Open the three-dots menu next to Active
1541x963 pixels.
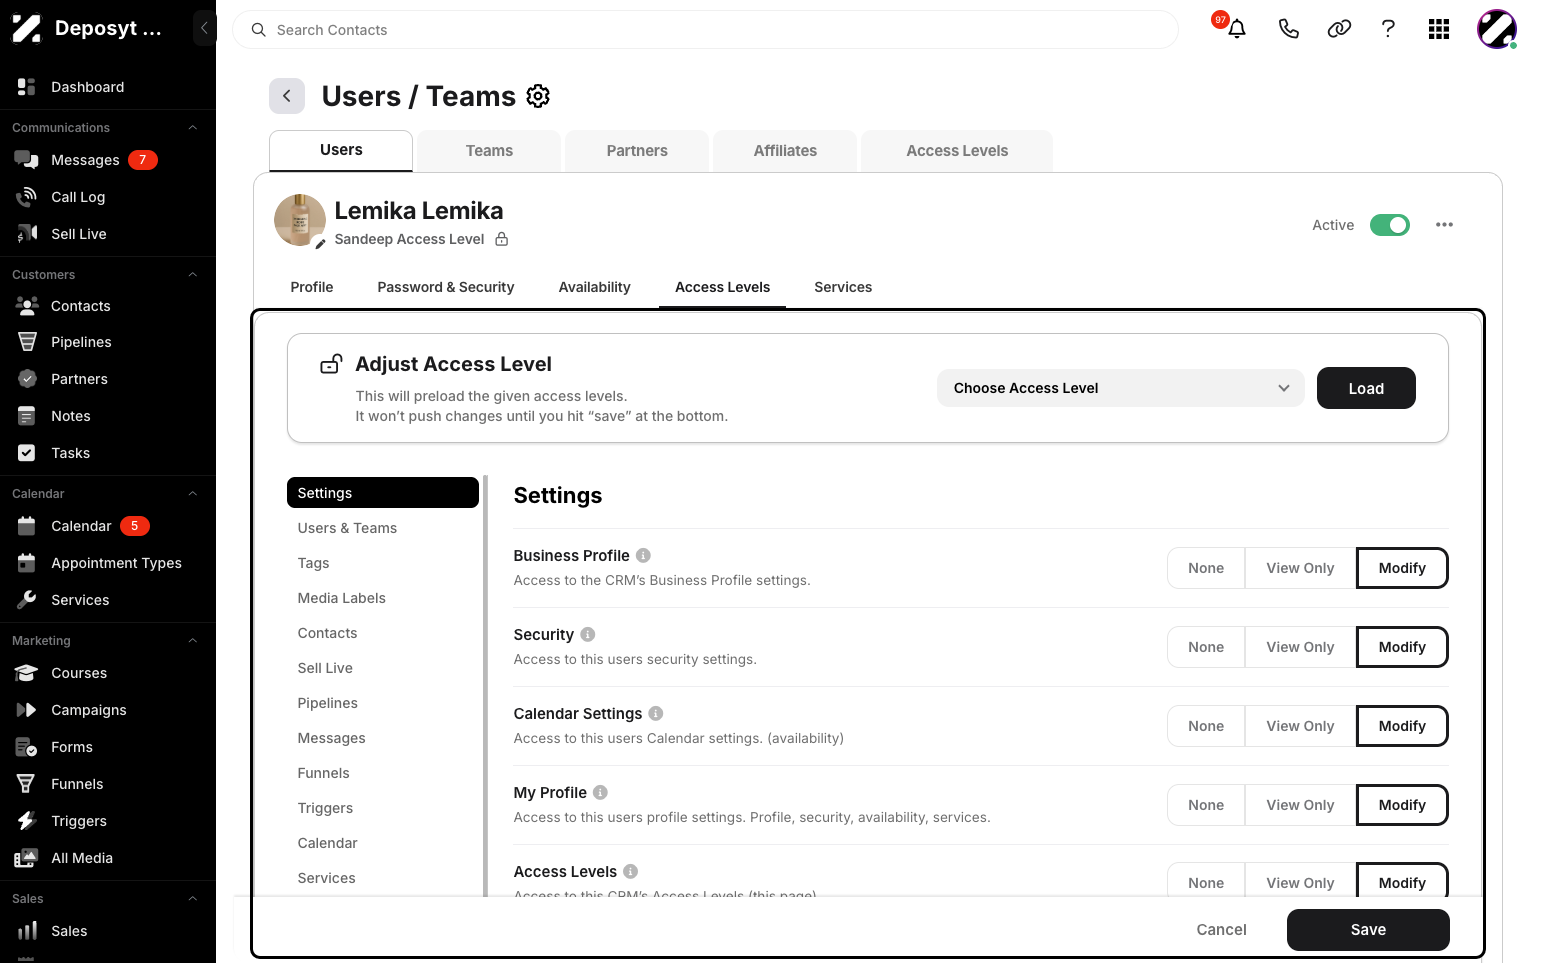pyautogui.click(x=1444, y=225)
